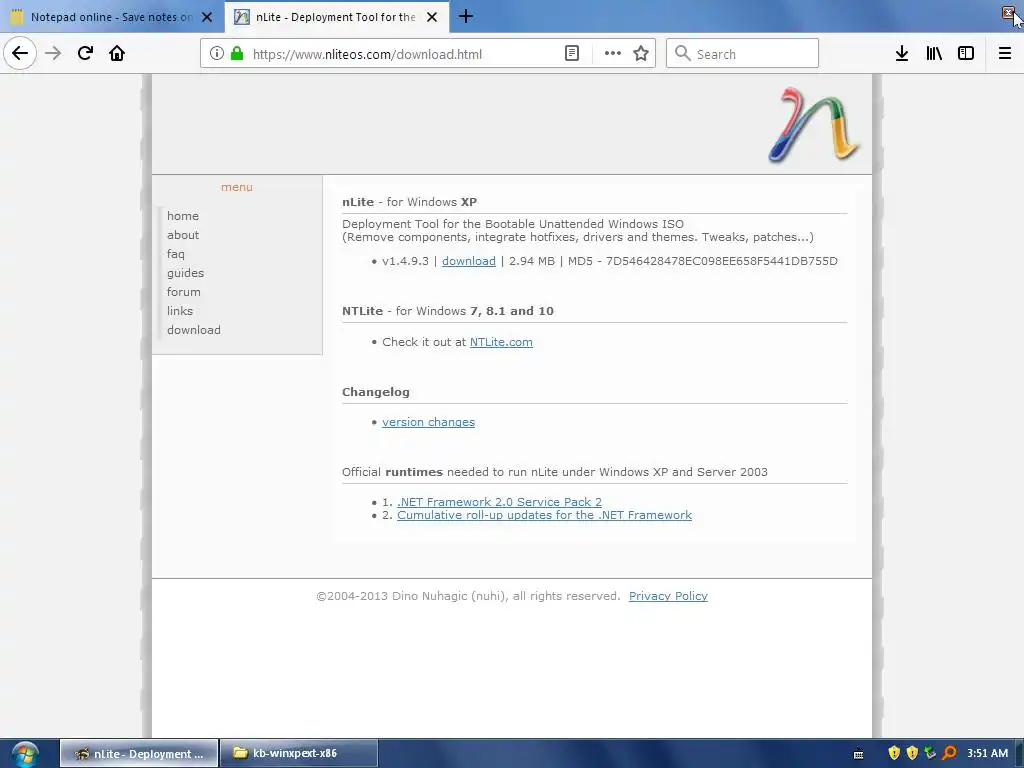
Task: Click the v1.4.9.3 version text
Action: (406, 261)
